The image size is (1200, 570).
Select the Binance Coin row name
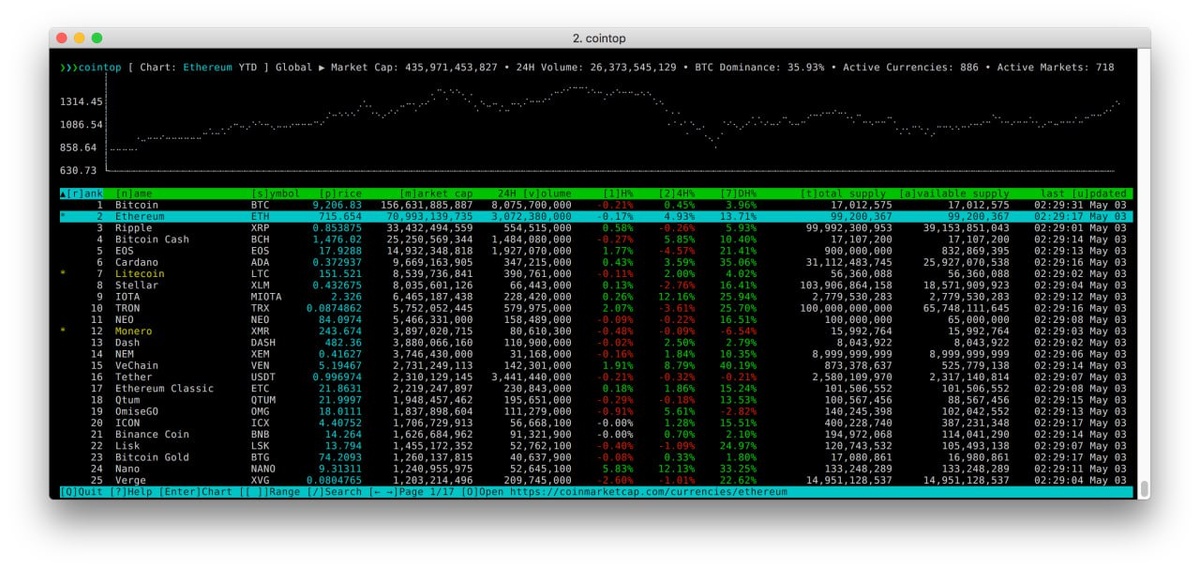[x=152, y=435]
